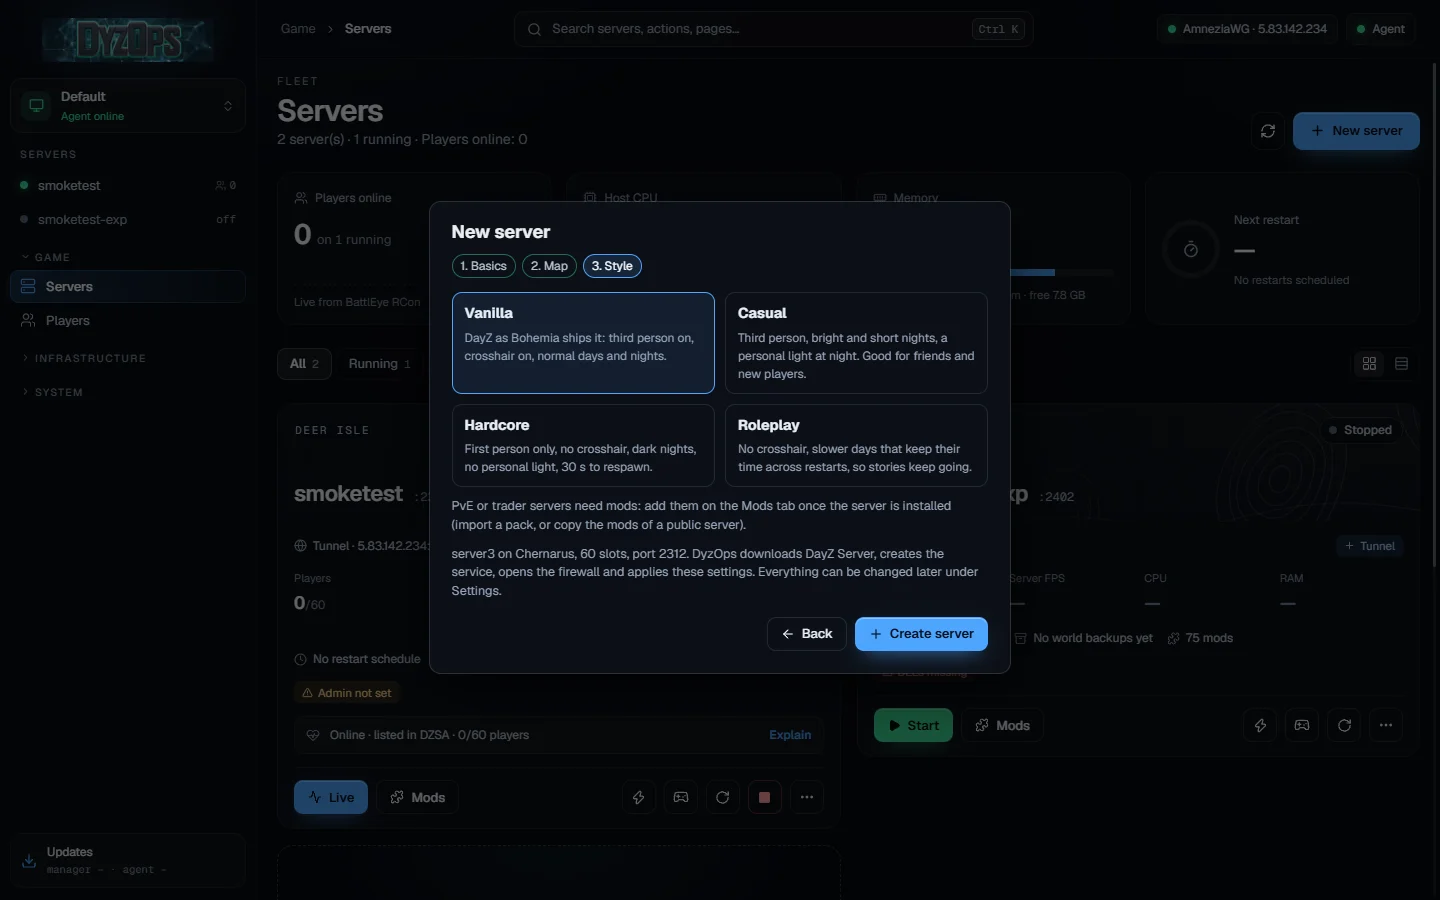Viewport: 1440px width, 900px height.
Task: Click Live button on smoketest card
Action: 331,797
